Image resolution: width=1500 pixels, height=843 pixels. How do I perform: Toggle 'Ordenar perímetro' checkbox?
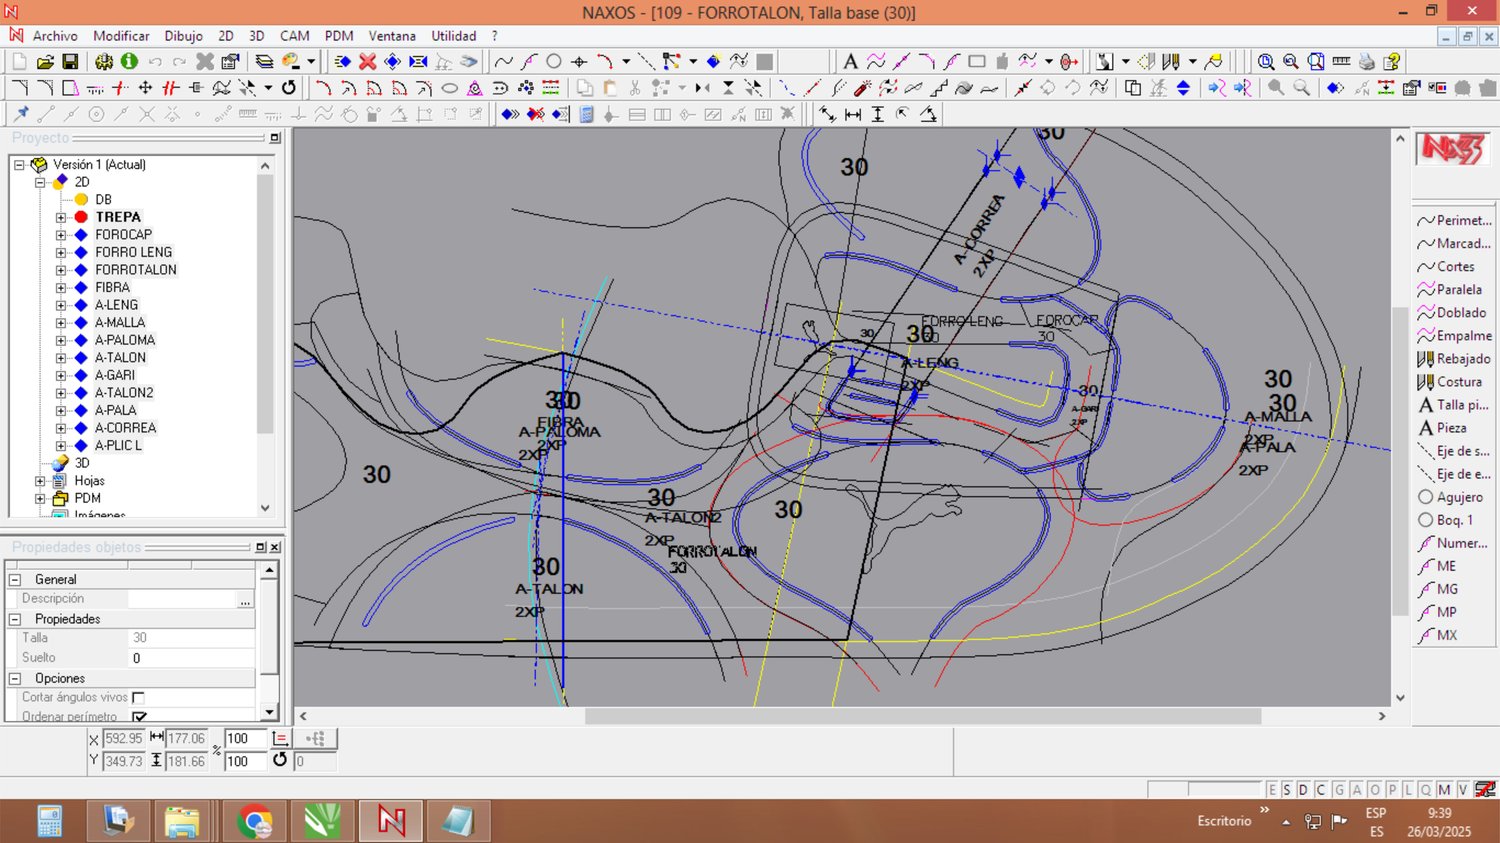(x=139, y=716)
